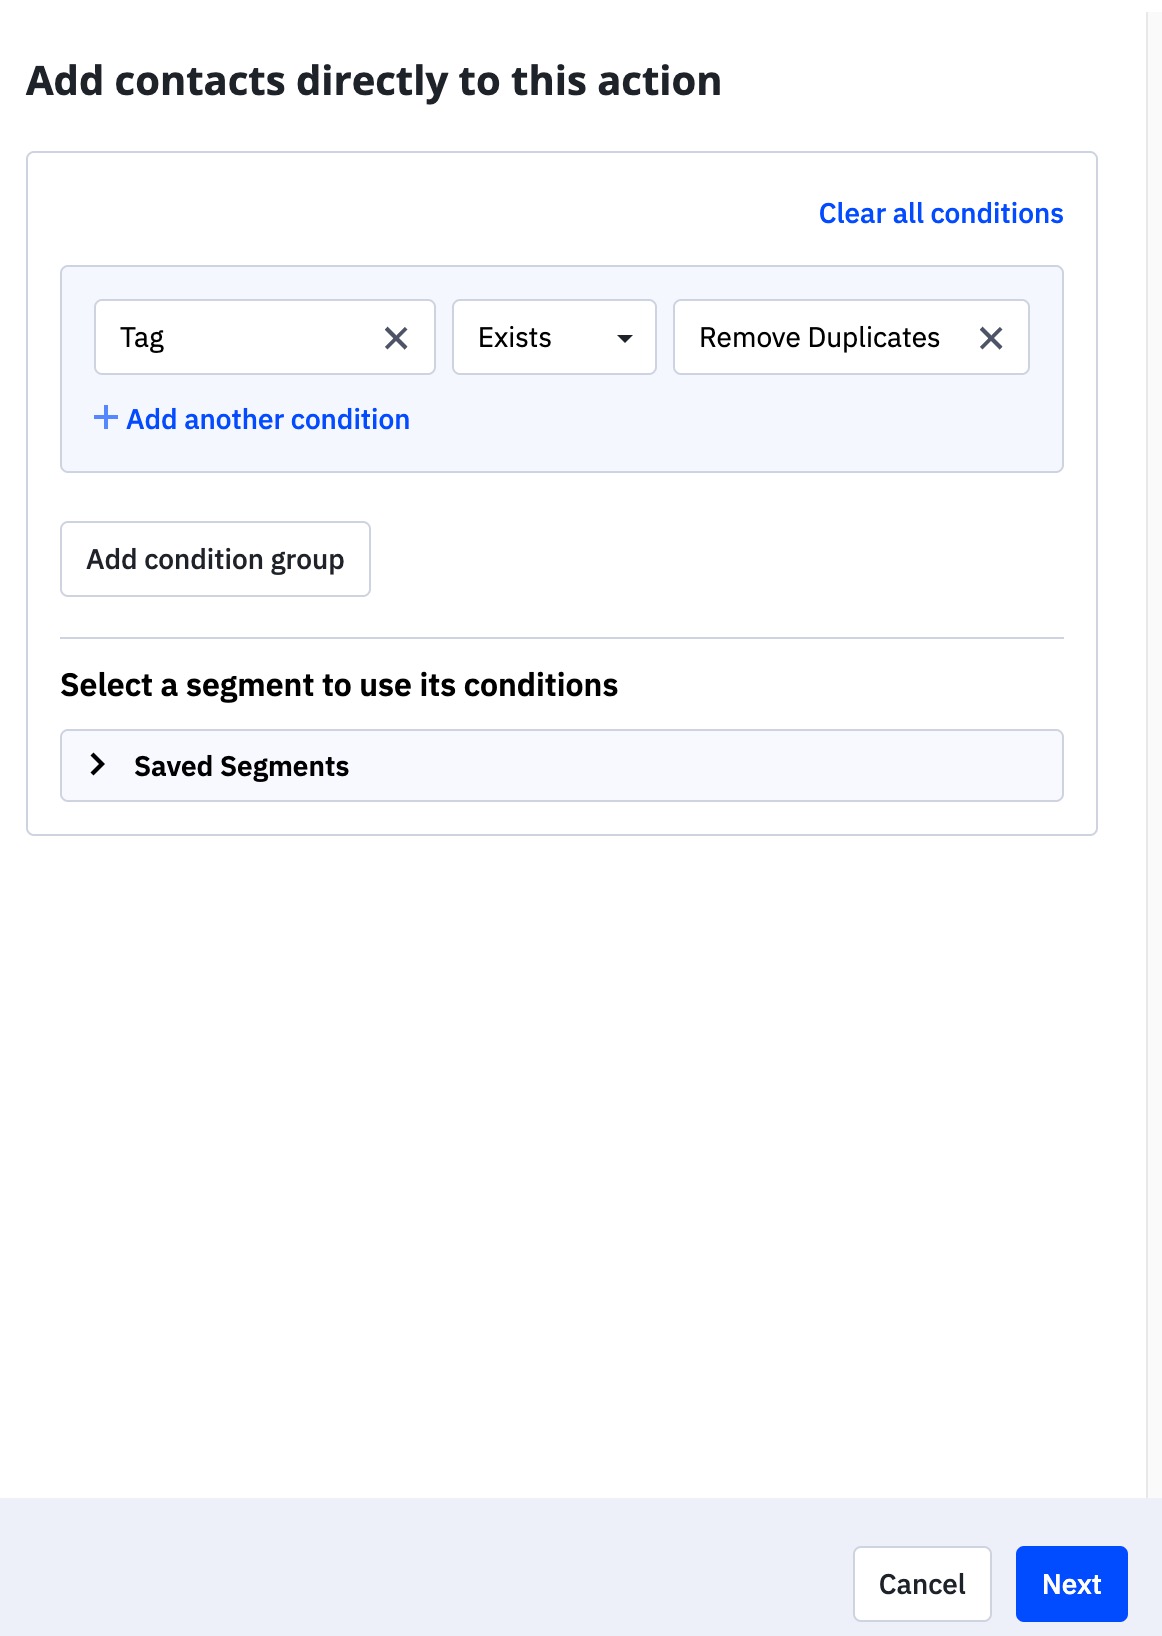The width and height of the screenshot is (1162, 1636).
Task: Cancel the add contacts dialog
Action: tap(921, 1584)
